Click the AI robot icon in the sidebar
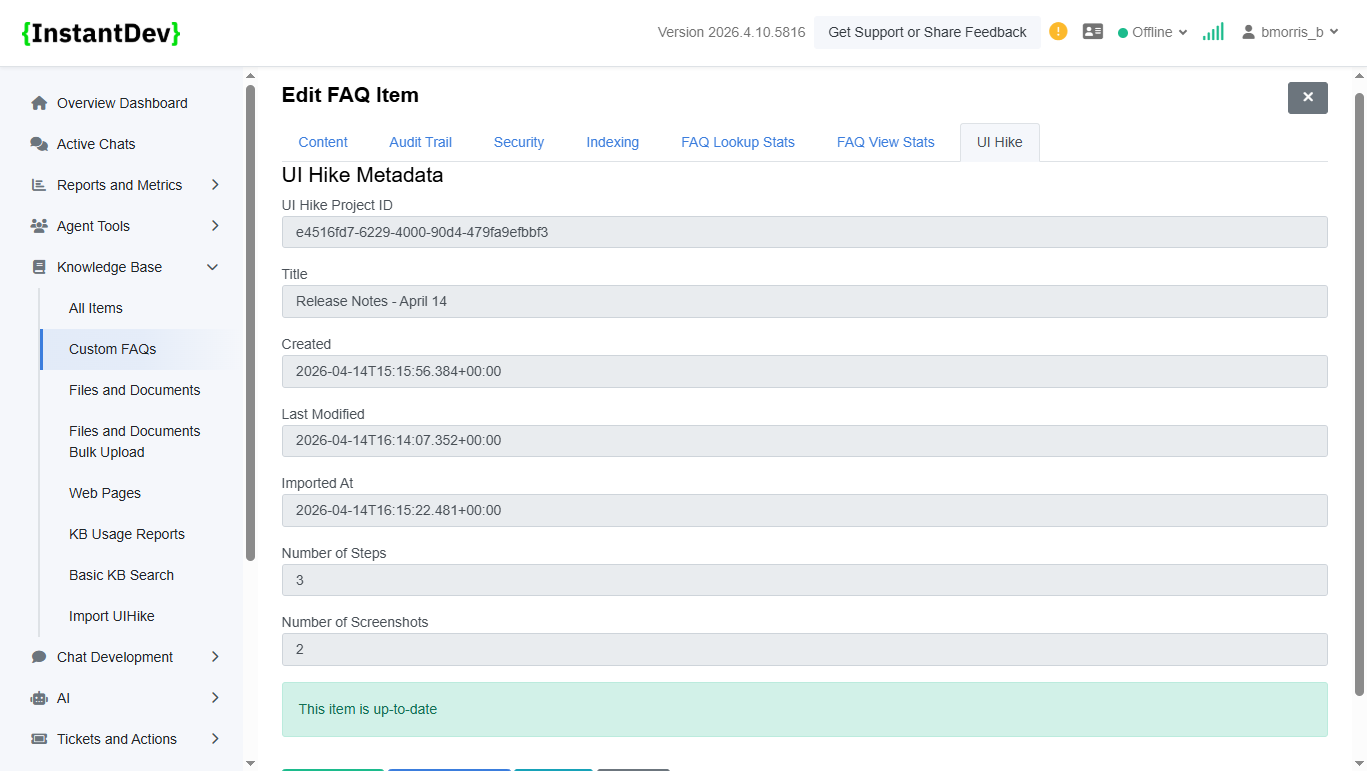This screenshot has width=1367, height=771. tap(38, 697)
